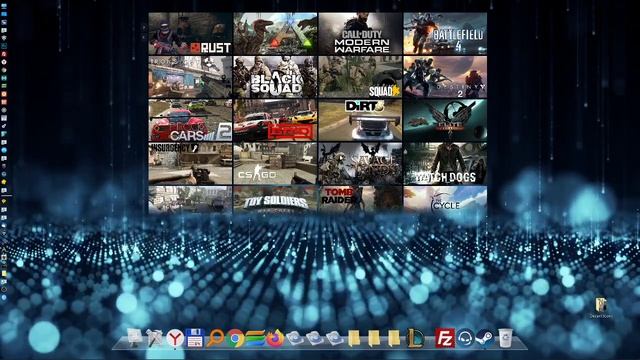
Task: Select the DiRT 3 game tile
Action: coord(360,120)
